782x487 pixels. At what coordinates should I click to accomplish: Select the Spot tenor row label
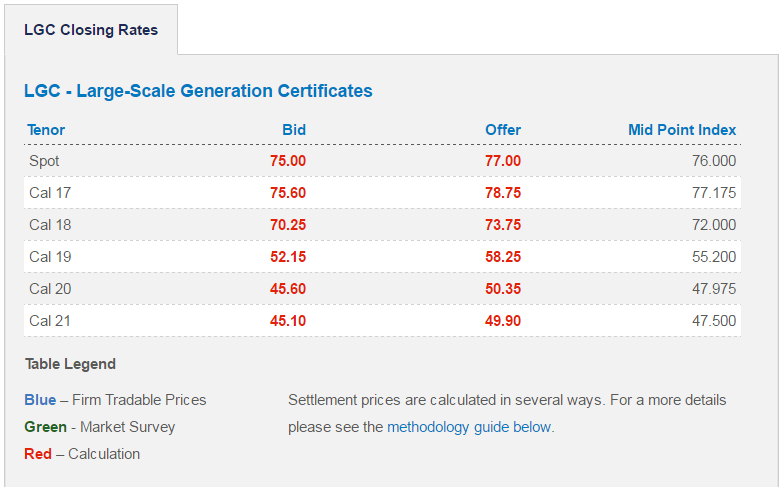(45, 161)
